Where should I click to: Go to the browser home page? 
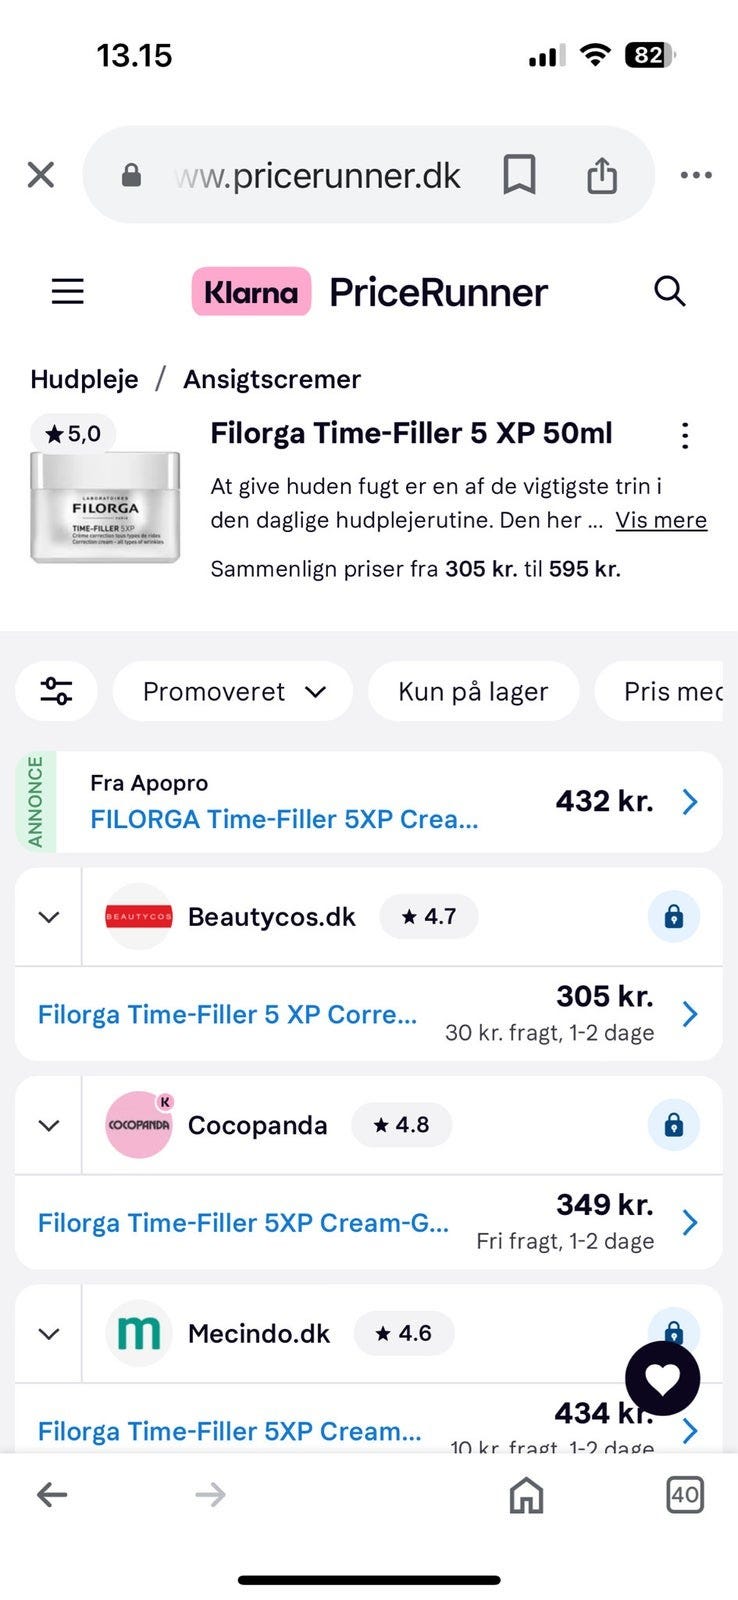click(526, 1495)
